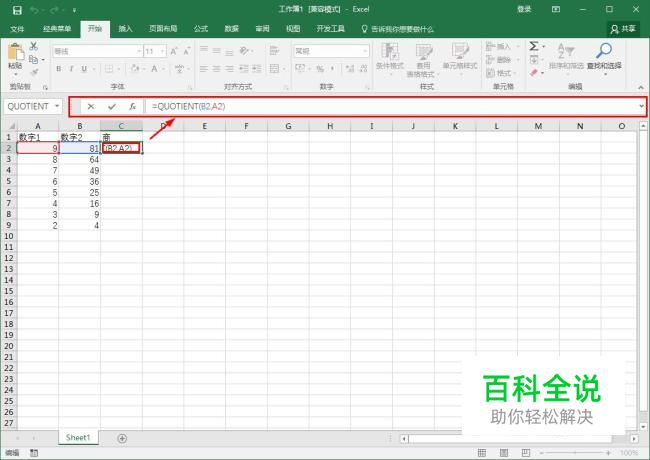Confirm formula entry with checkmark button
Viewport: 650px width, 460px height.
click(x=112, y=107)
